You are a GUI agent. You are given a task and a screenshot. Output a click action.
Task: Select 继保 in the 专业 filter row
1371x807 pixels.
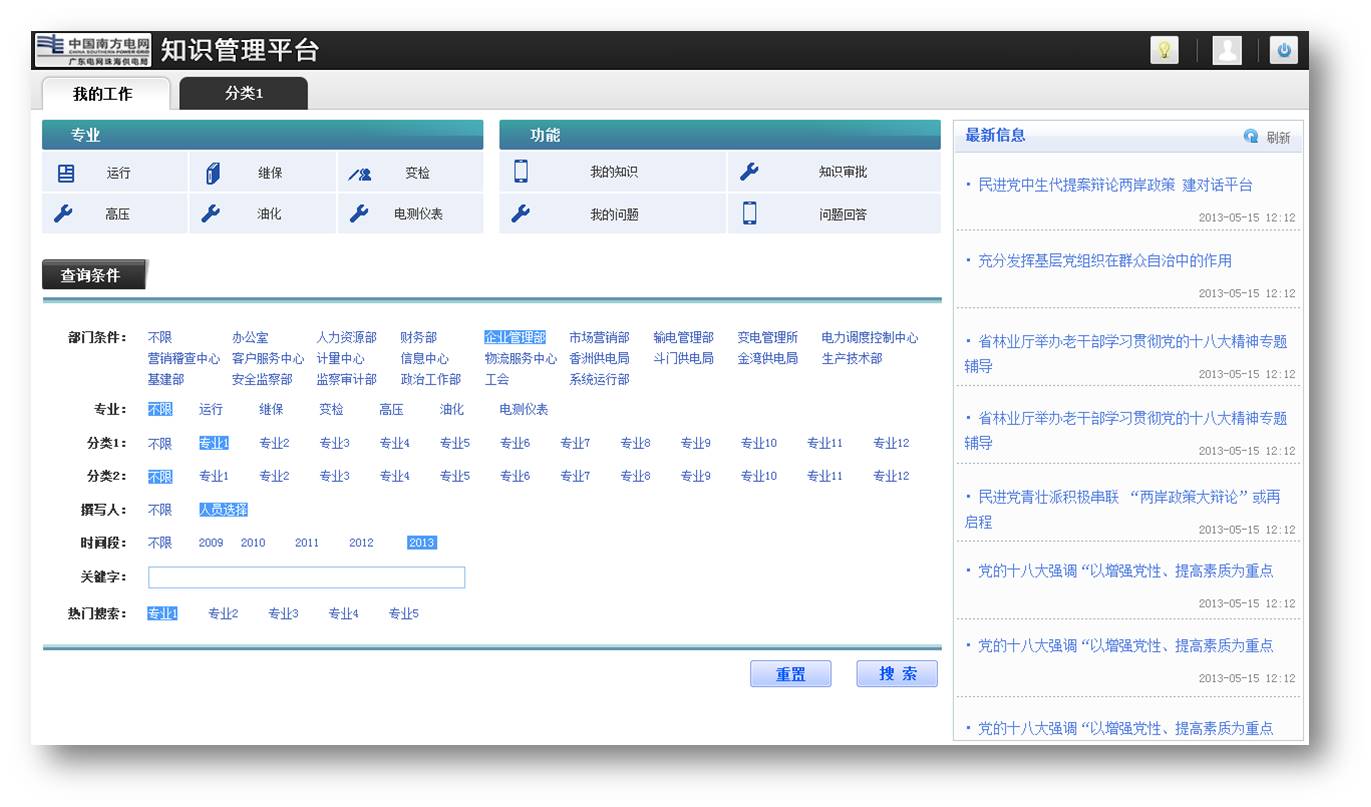pos(271,409)
